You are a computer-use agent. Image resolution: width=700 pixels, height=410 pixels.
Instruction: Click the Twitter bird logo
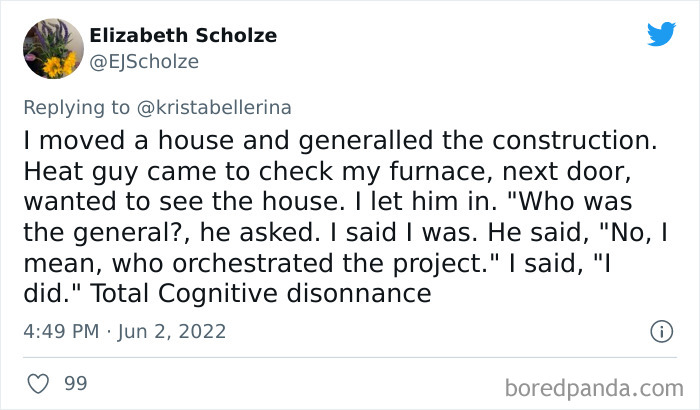661,34
